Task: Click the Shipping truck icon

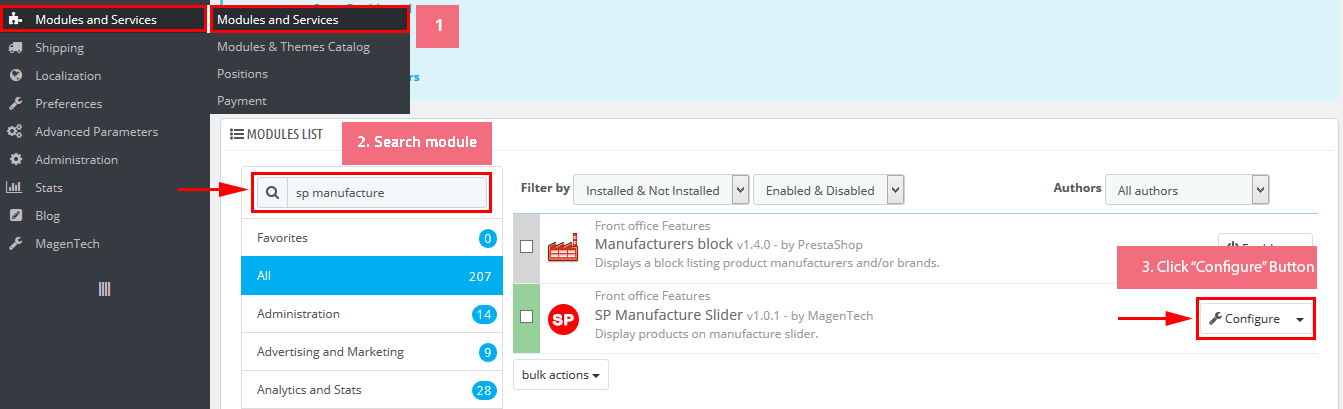Action: (x=15, y=48)
